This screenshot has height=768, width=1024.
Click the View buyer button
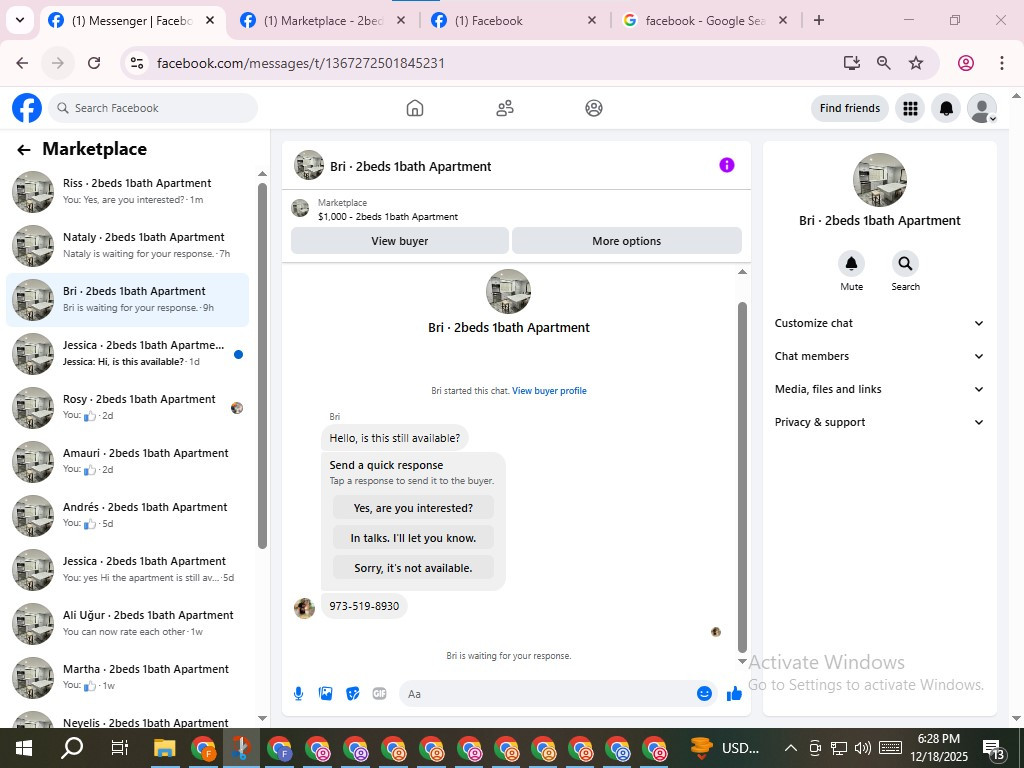400,241
